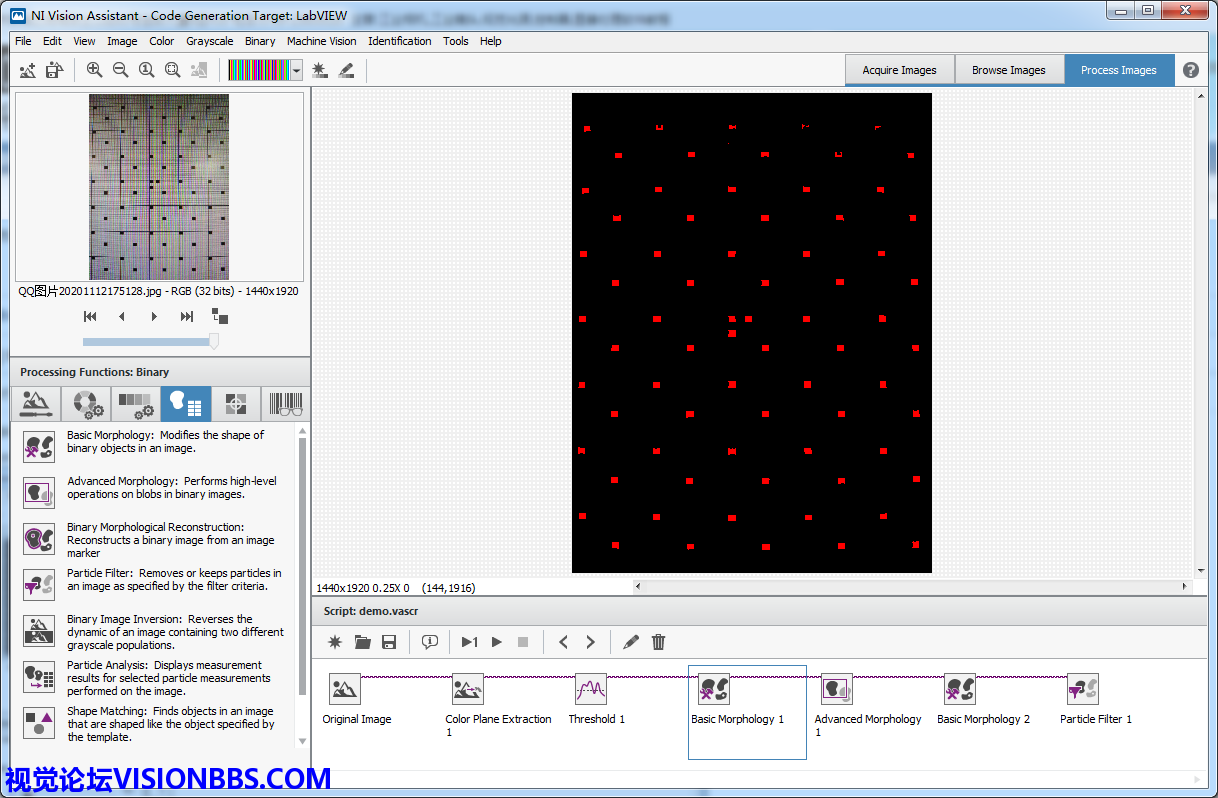Click the source image thumbnail preview

point(159,187)
